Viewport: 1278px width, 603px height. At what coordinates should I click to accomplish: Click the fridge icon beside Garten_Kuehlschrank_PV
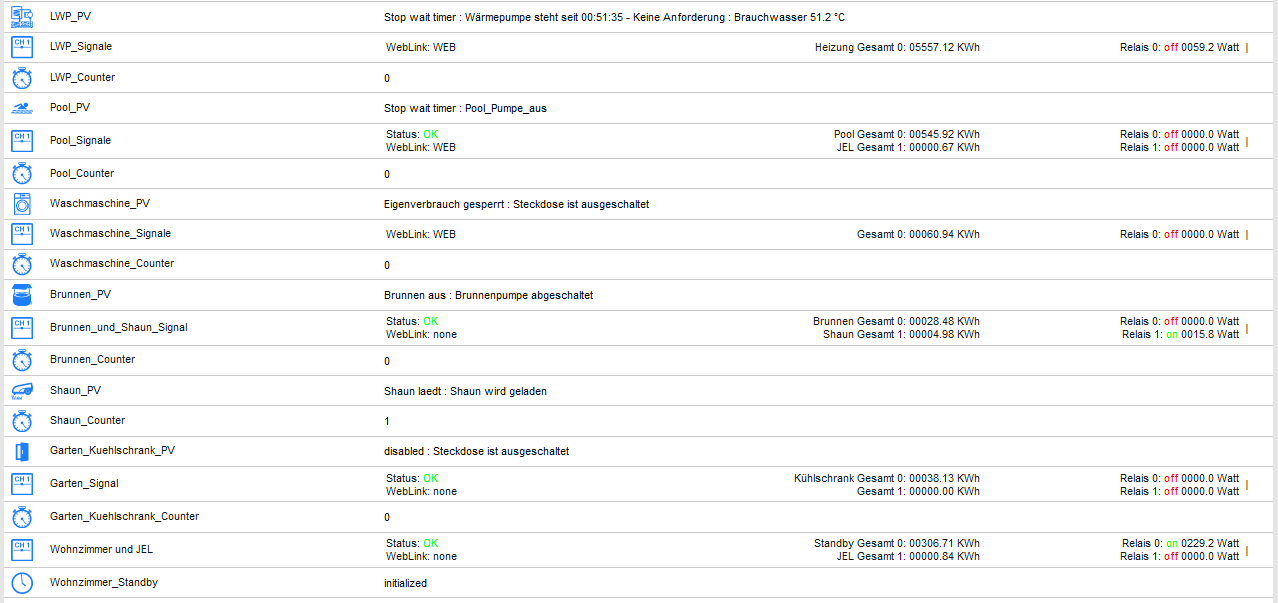(22, 451)
